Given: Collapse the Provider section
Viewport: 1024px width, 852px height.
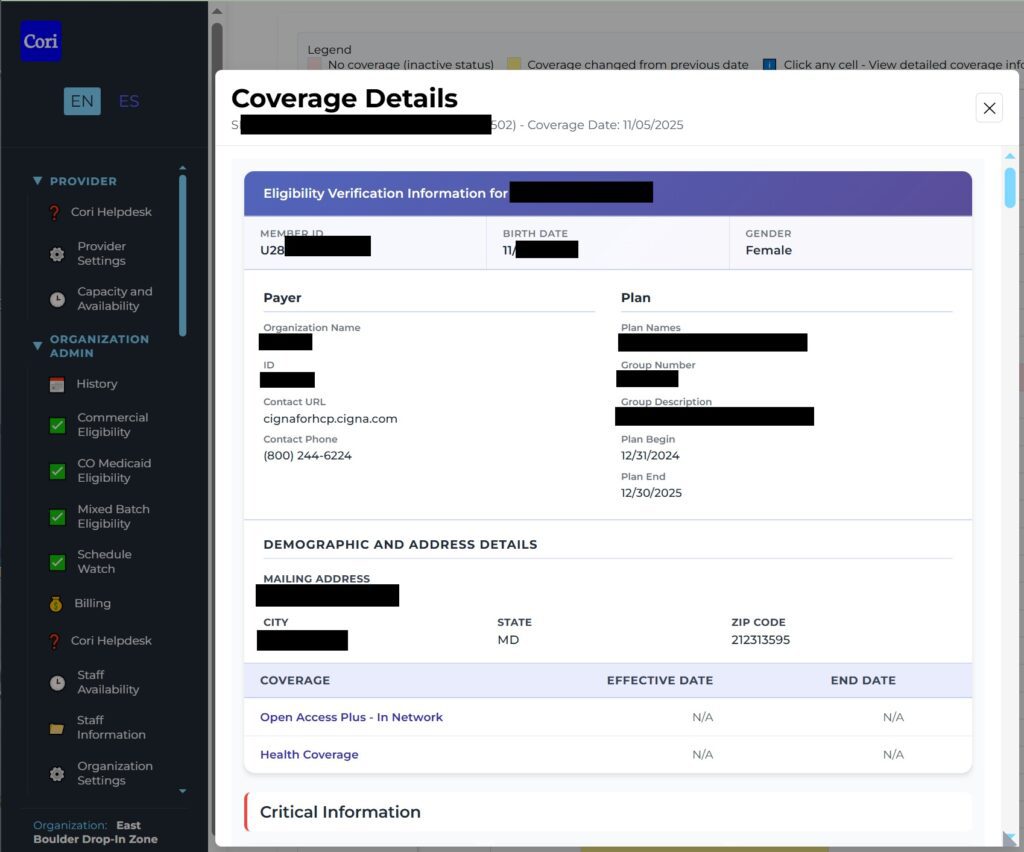Looking at the screenshot, I should click(x=38, y=181).
